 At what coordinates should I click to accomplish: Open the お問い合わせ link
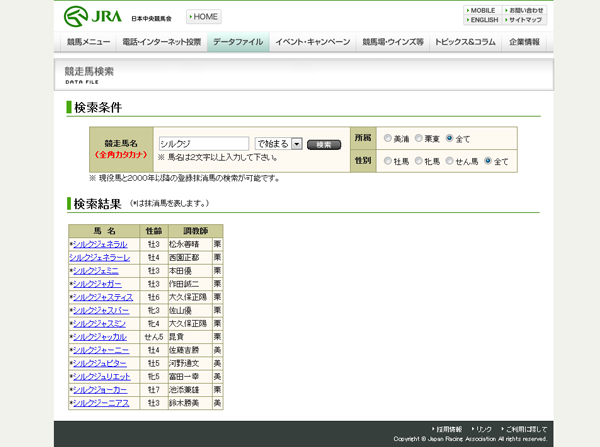(x=525, y=10)
